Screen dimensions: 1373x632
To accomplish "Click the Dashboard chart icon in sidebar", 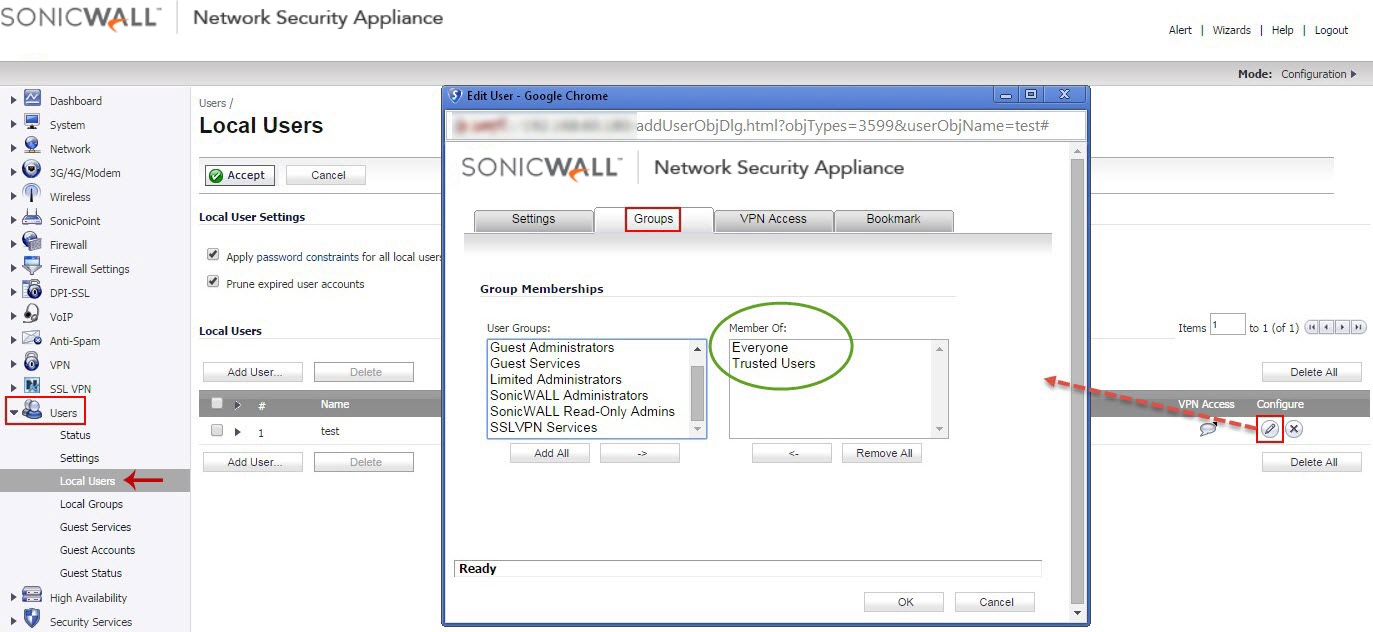I will (x=32, y=99).
